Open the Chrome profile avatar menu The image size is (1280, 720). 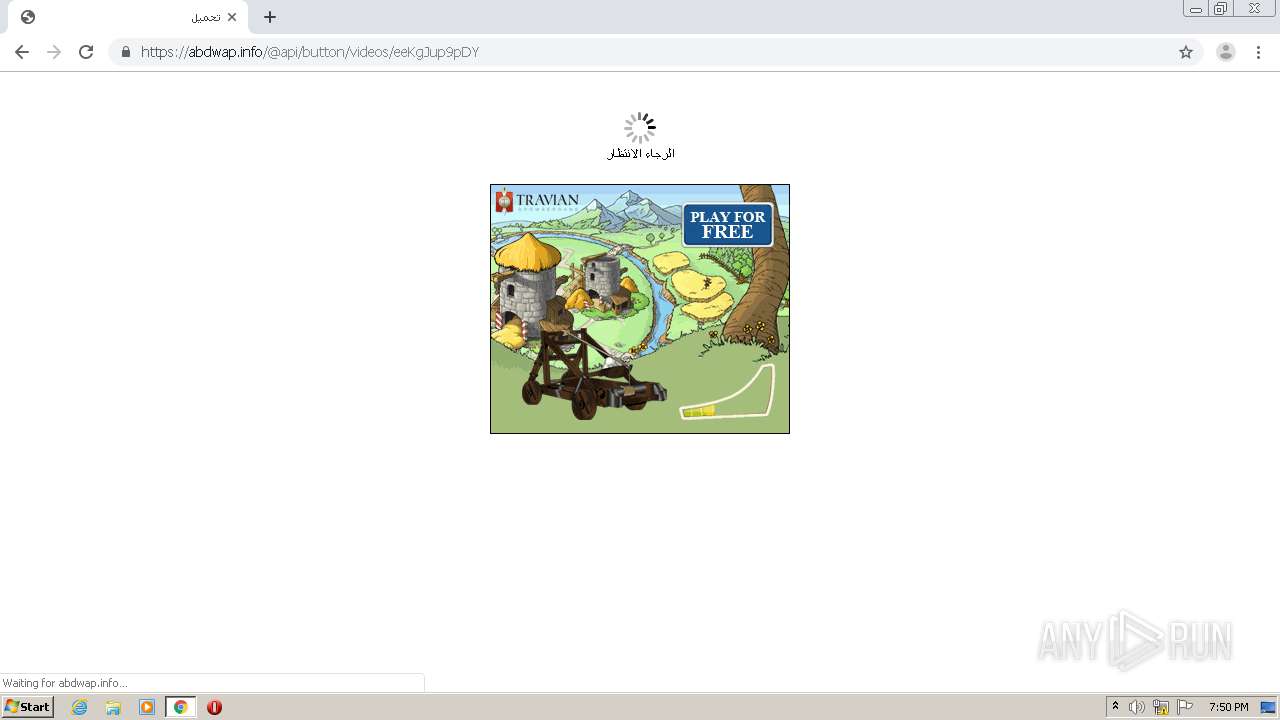click(x=1225, y=52)
